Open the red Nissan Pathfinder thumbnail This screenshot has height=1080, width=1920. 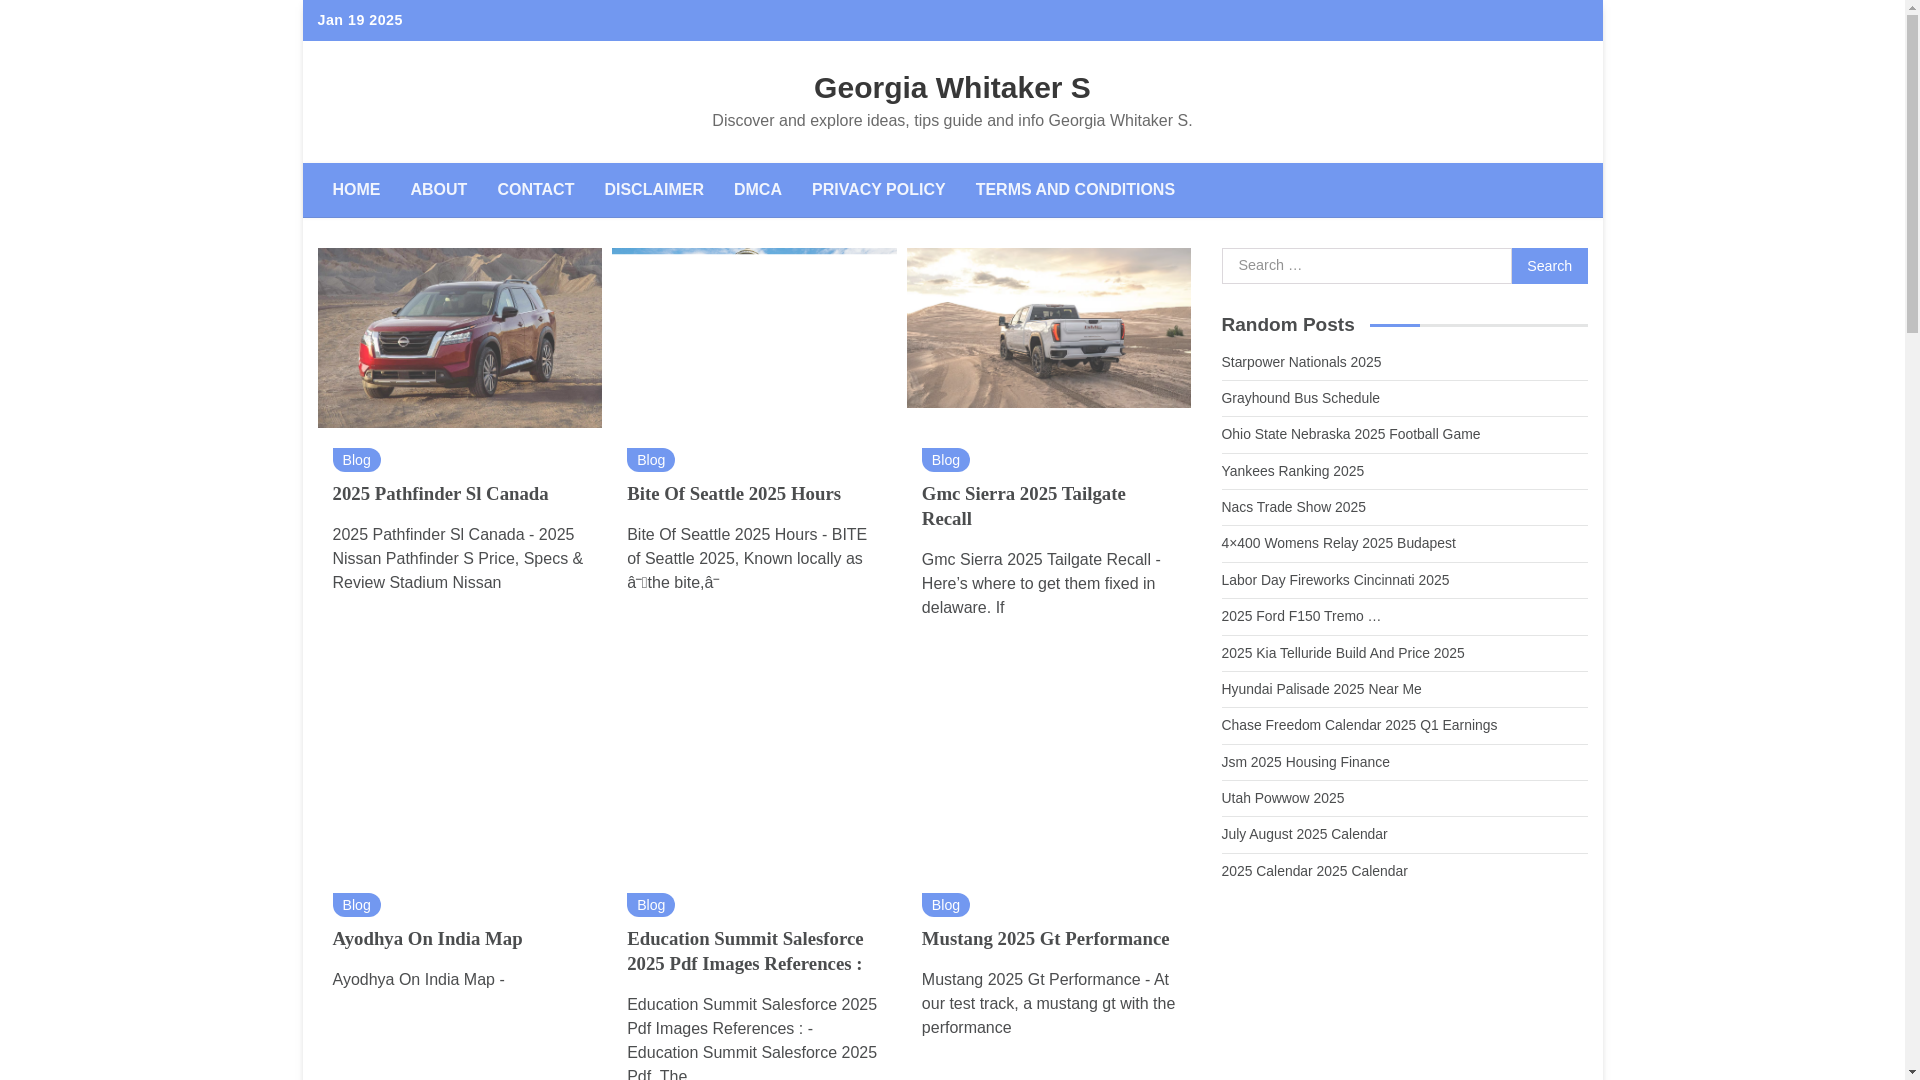tap(459, 338)
